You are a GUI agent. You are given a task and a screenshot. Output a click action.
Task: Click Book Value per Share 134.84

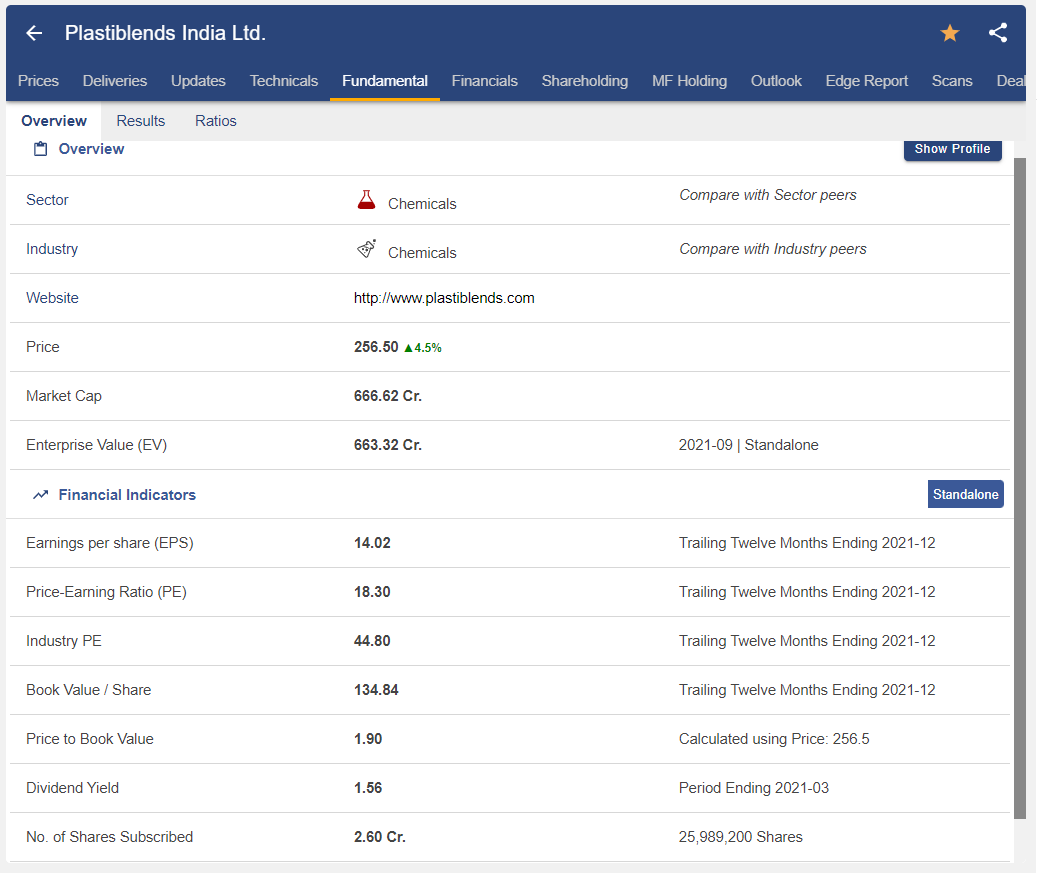(x=376, y=690)
